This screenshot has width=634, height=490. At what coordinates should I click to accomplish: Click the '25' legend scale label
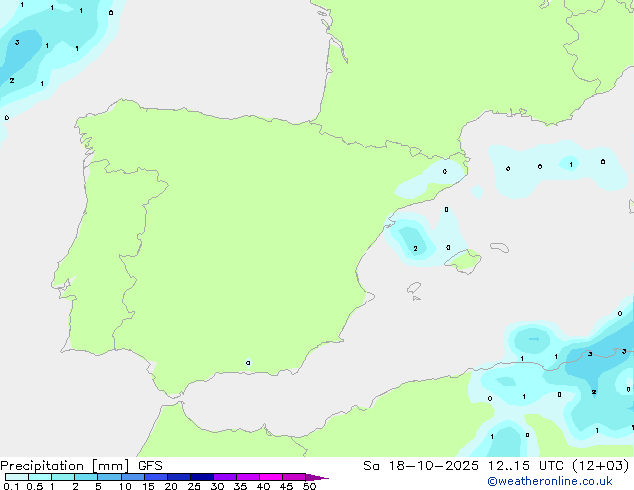(x=194, y=486)
